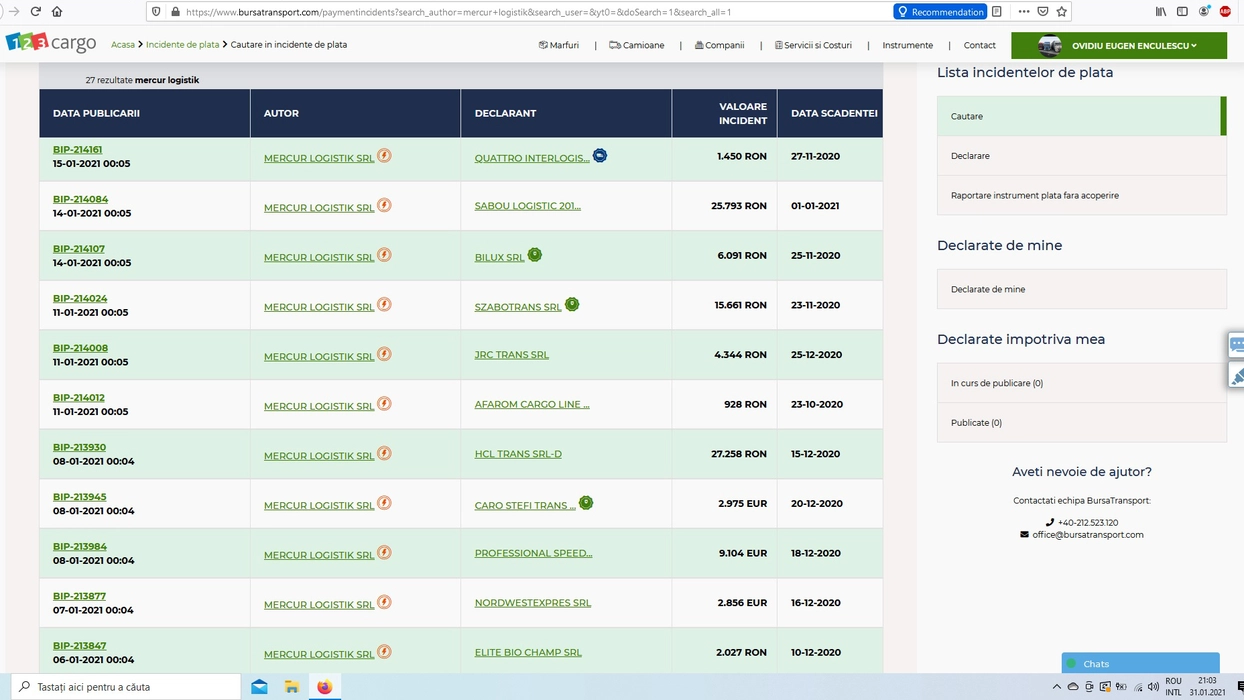Open Raportare instrument plata fara acoperire
The height and width of the screenshot is (700, 1244).
tap(1082, 195)
